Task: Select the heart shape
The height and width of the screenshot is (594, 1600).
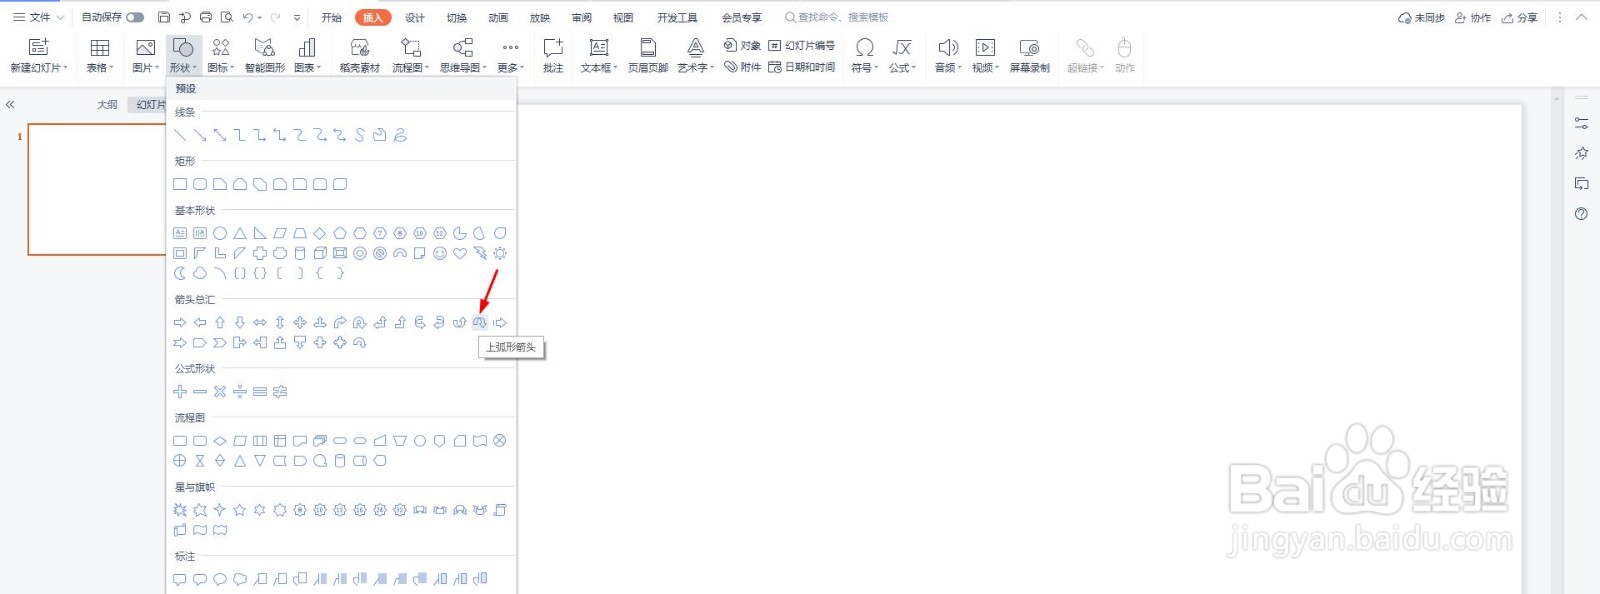Action: [460, 253]
